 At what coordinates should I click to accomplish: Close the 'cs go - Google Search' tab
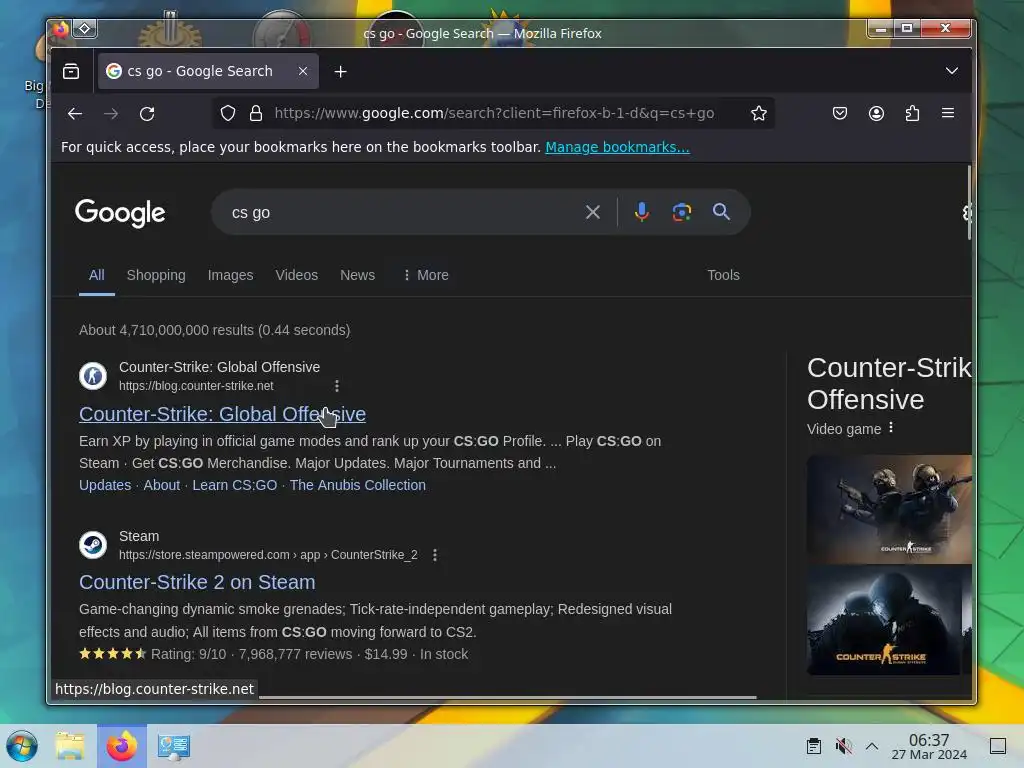pos(302,71)
